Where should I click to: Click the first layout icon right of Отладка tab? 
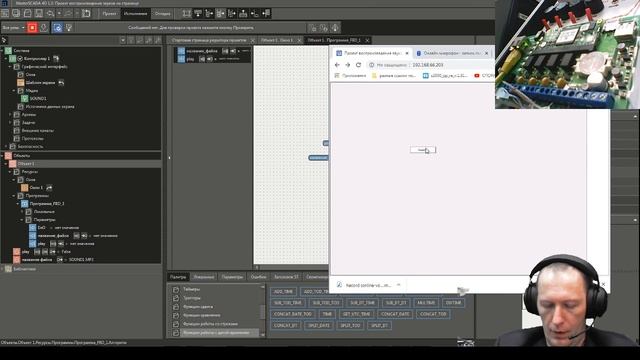click(x=187, y=13)
